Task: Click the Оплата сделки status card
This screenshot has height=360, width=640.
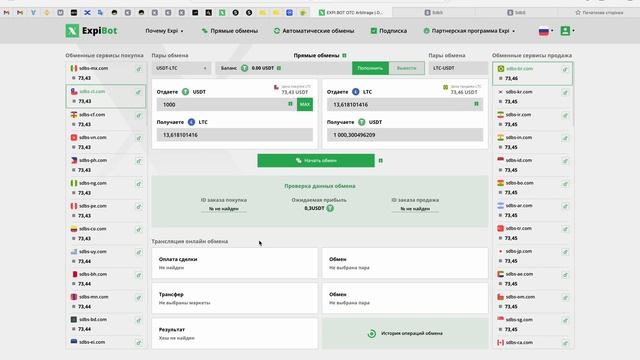Action: pyautogui.click(x=235, y=263)
